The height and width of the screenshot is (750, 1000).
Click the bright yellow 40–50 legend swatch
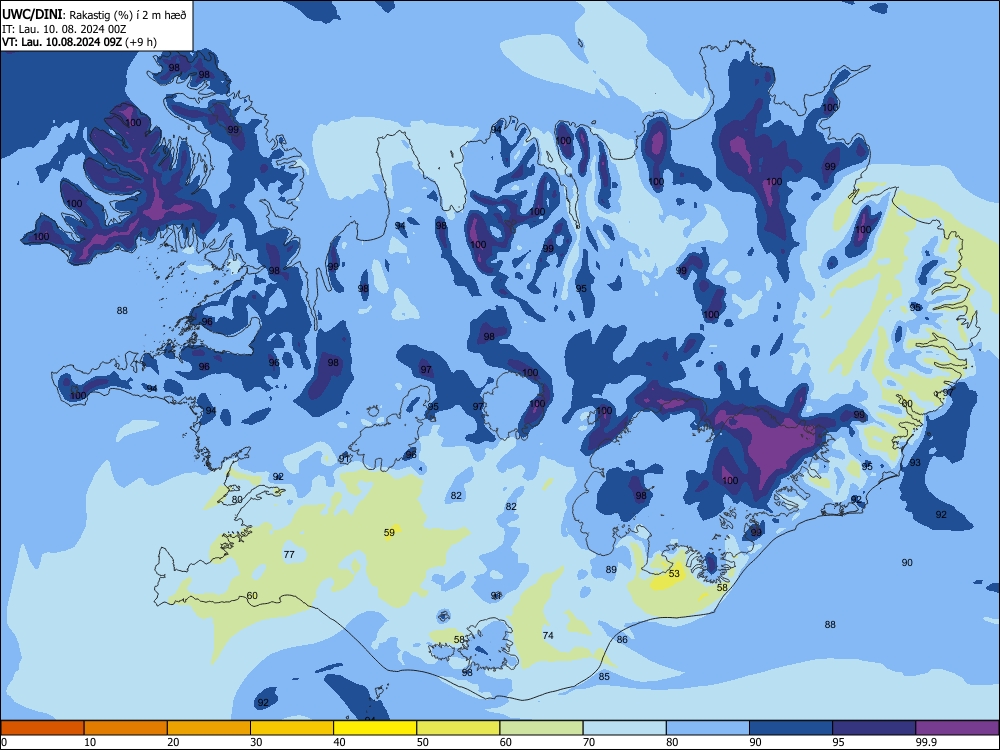375,728
